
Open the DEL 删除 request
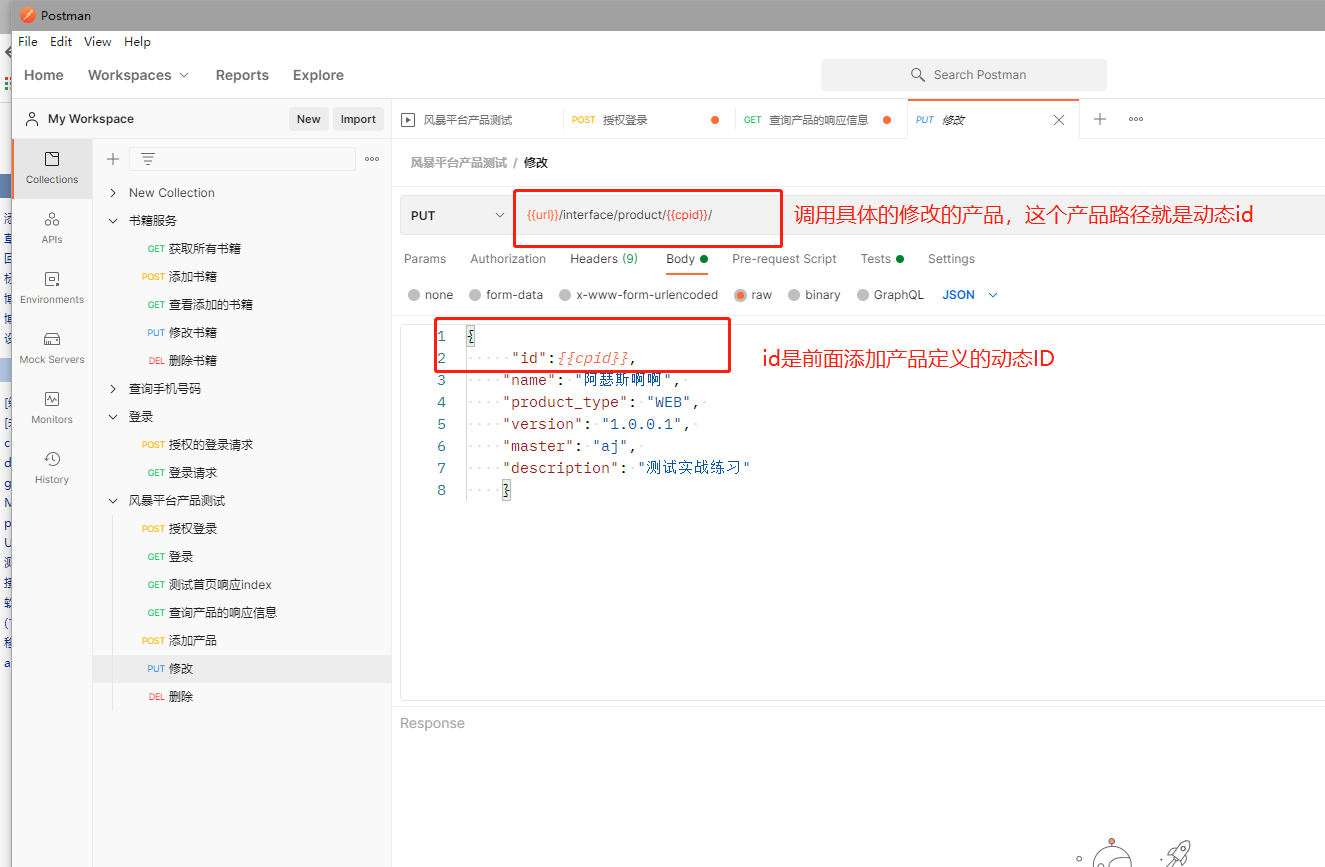click(242, 697)
